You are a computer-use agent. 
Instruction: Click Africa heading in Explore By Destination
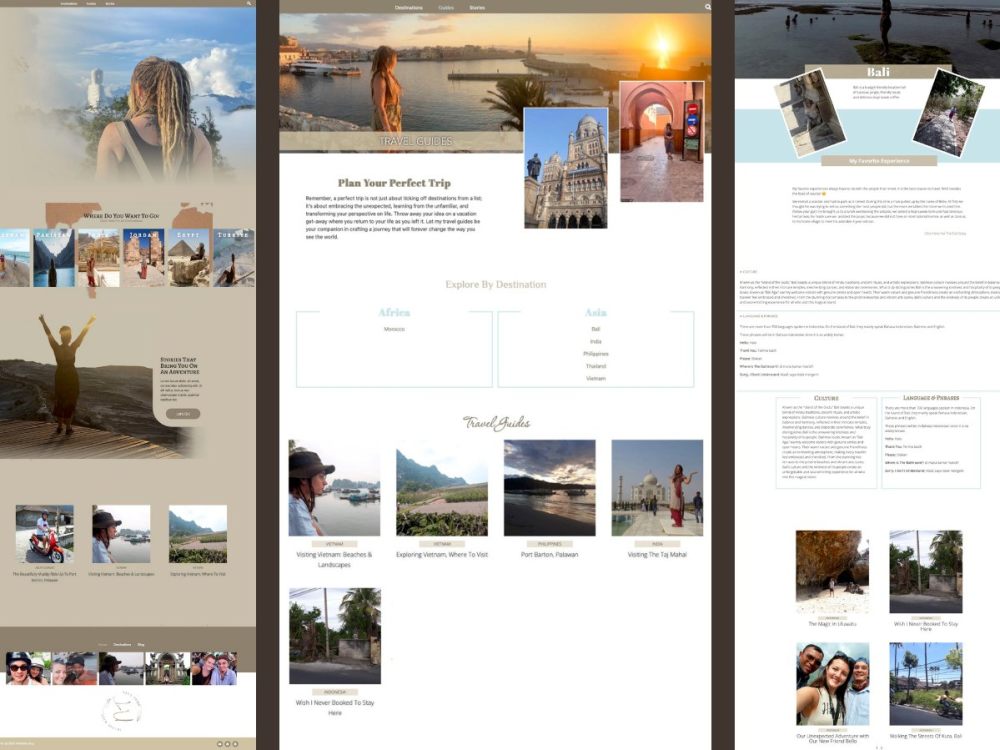pyautogui.click(x=394, y=312)
